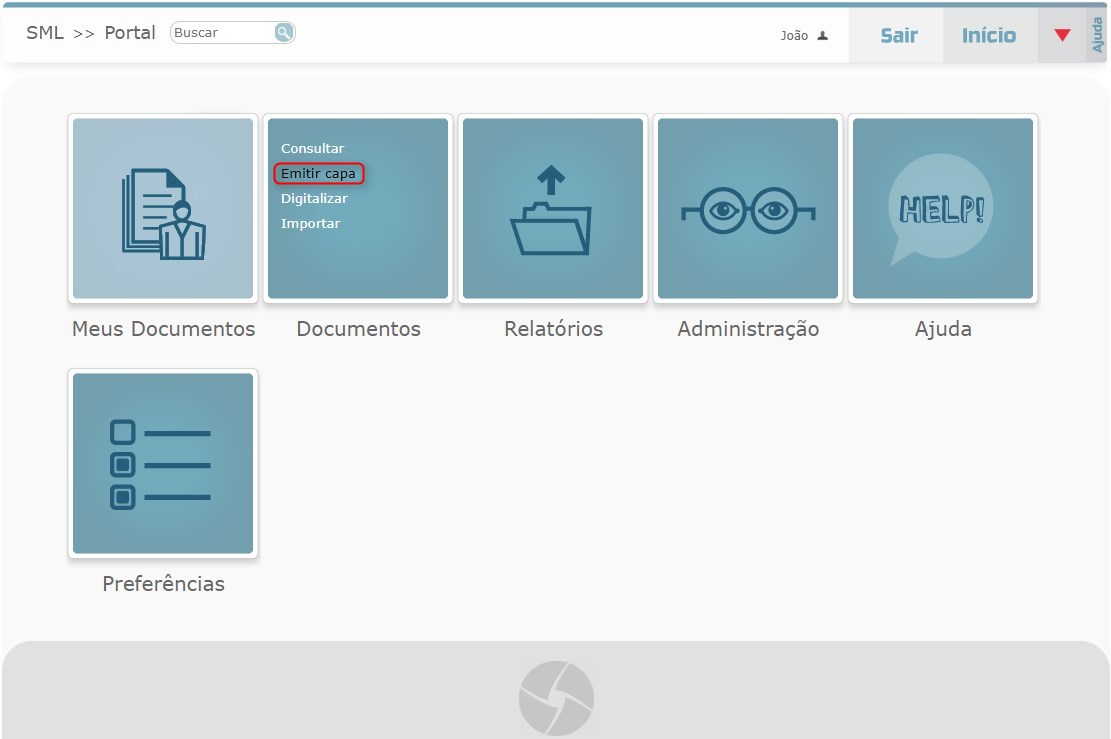The width and height of the screenshot is (1111, 739).
Task: Click the Início button
Action: point(988,36)
